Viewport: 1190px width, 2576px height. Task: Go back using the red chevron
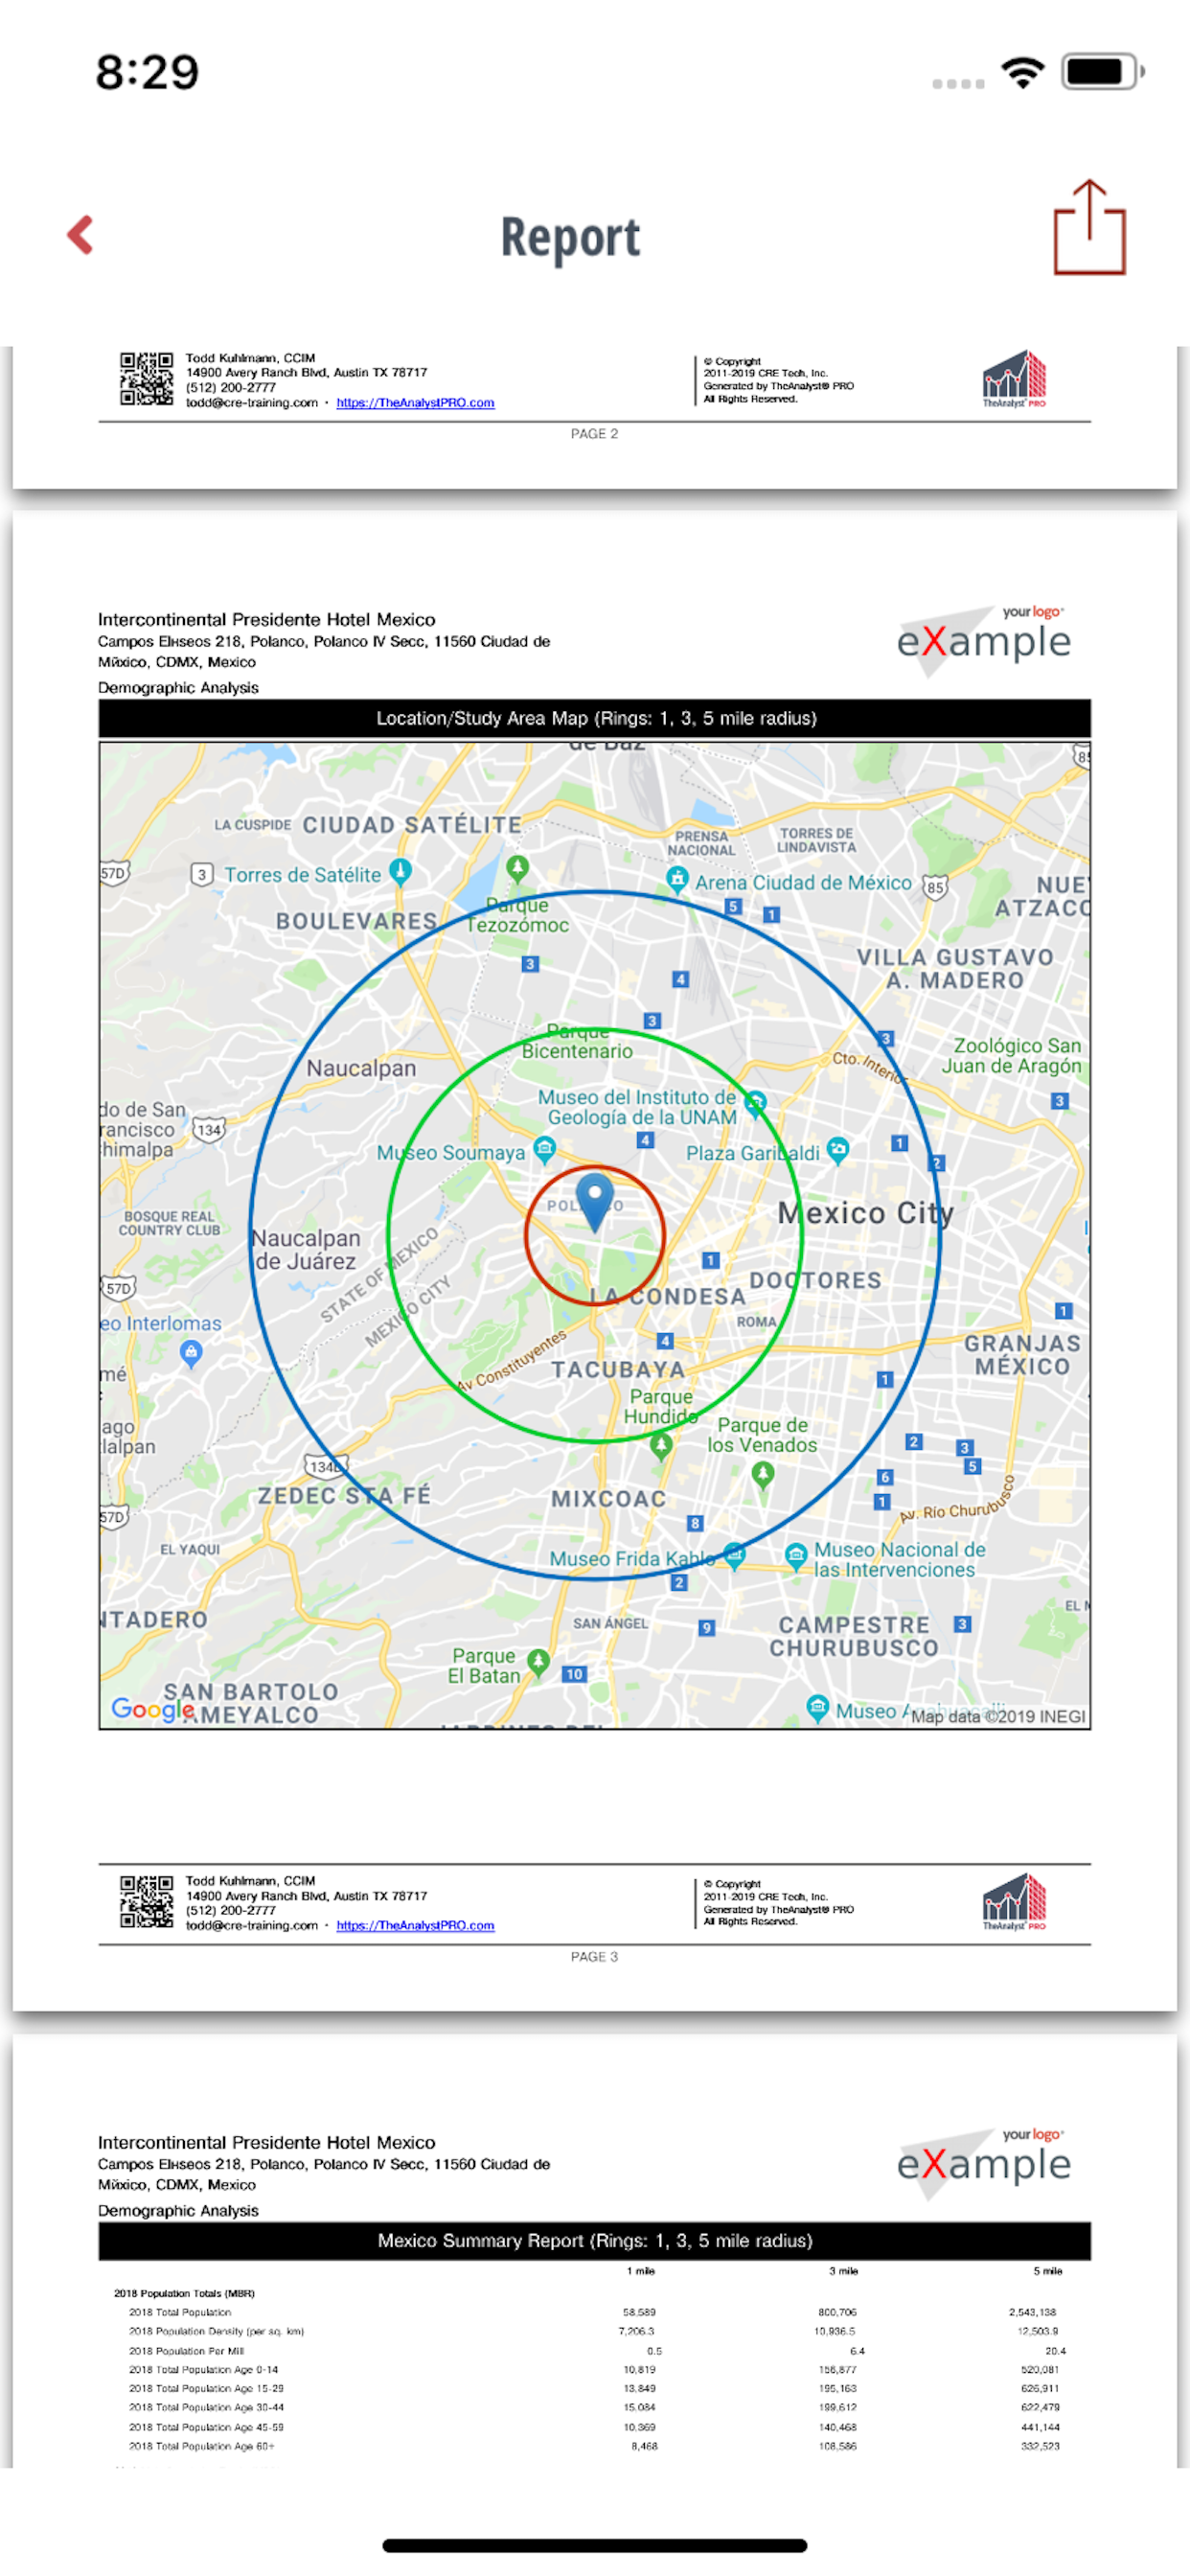pyautogui.click(x=80, y=235)
